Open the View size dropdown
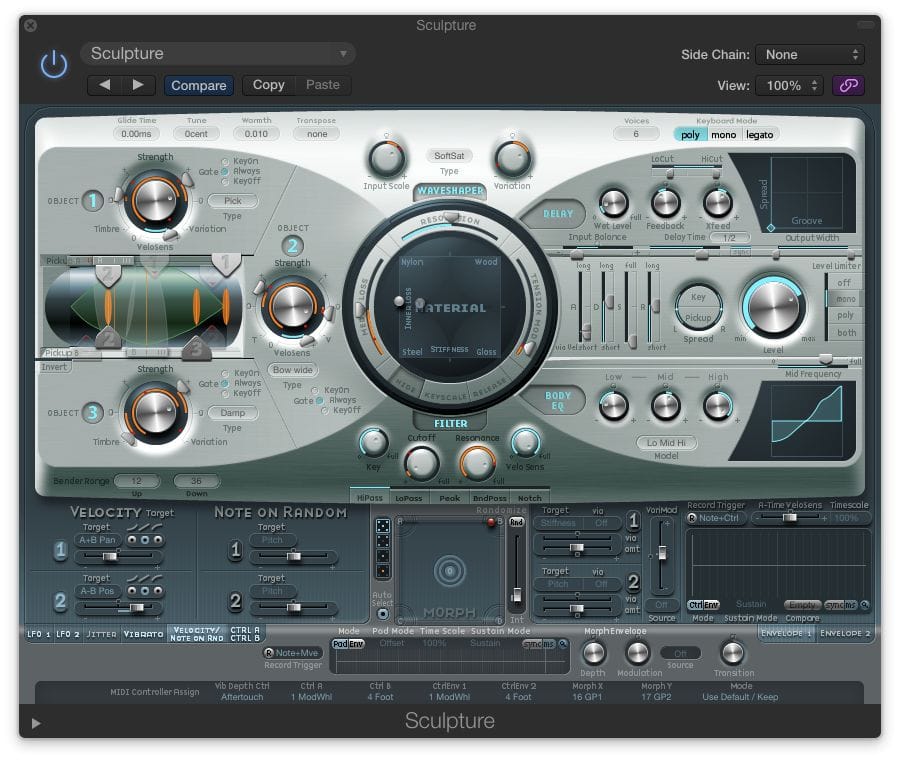The width and height of the screenshot is (900, 761). (x=788, y=86)
